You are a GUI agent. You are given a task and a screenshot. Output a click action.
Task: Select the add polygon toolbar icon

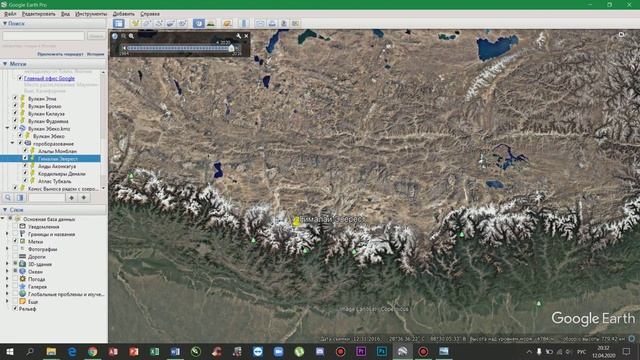[x=147, y=23]
